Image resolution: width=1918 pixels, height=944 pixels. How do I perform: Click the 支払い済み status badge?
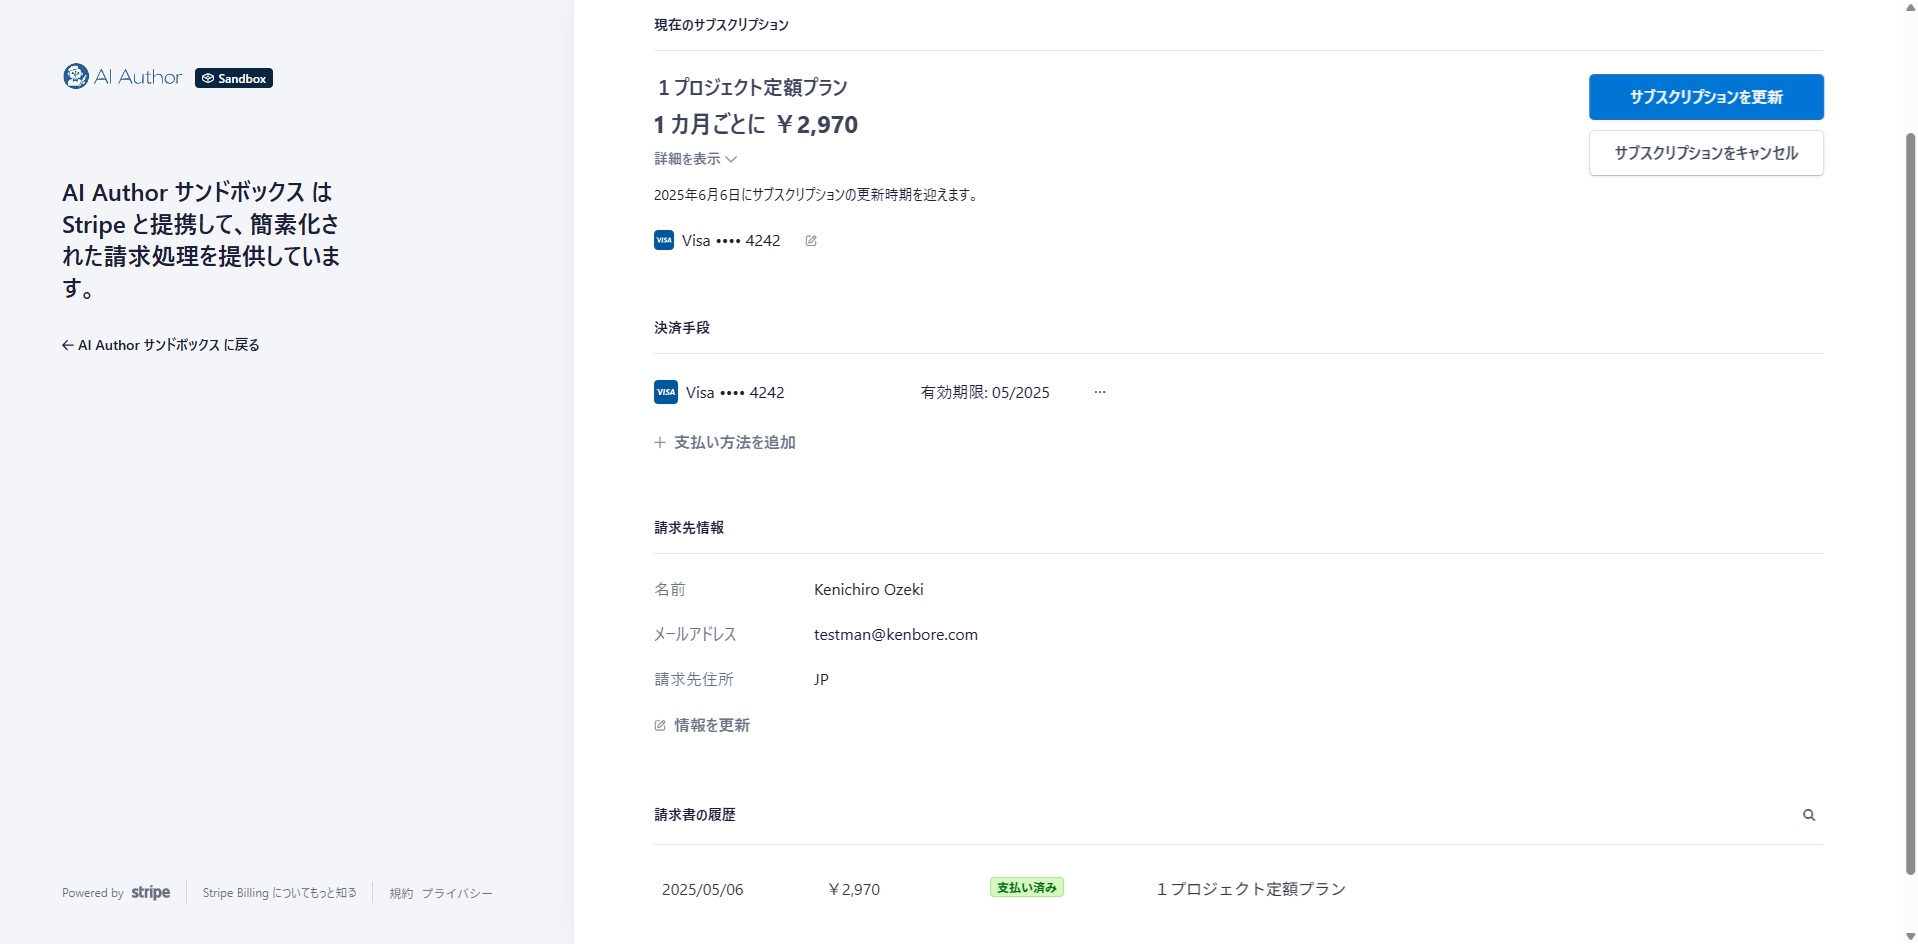pyautogui.click(x=1026, y=888)
